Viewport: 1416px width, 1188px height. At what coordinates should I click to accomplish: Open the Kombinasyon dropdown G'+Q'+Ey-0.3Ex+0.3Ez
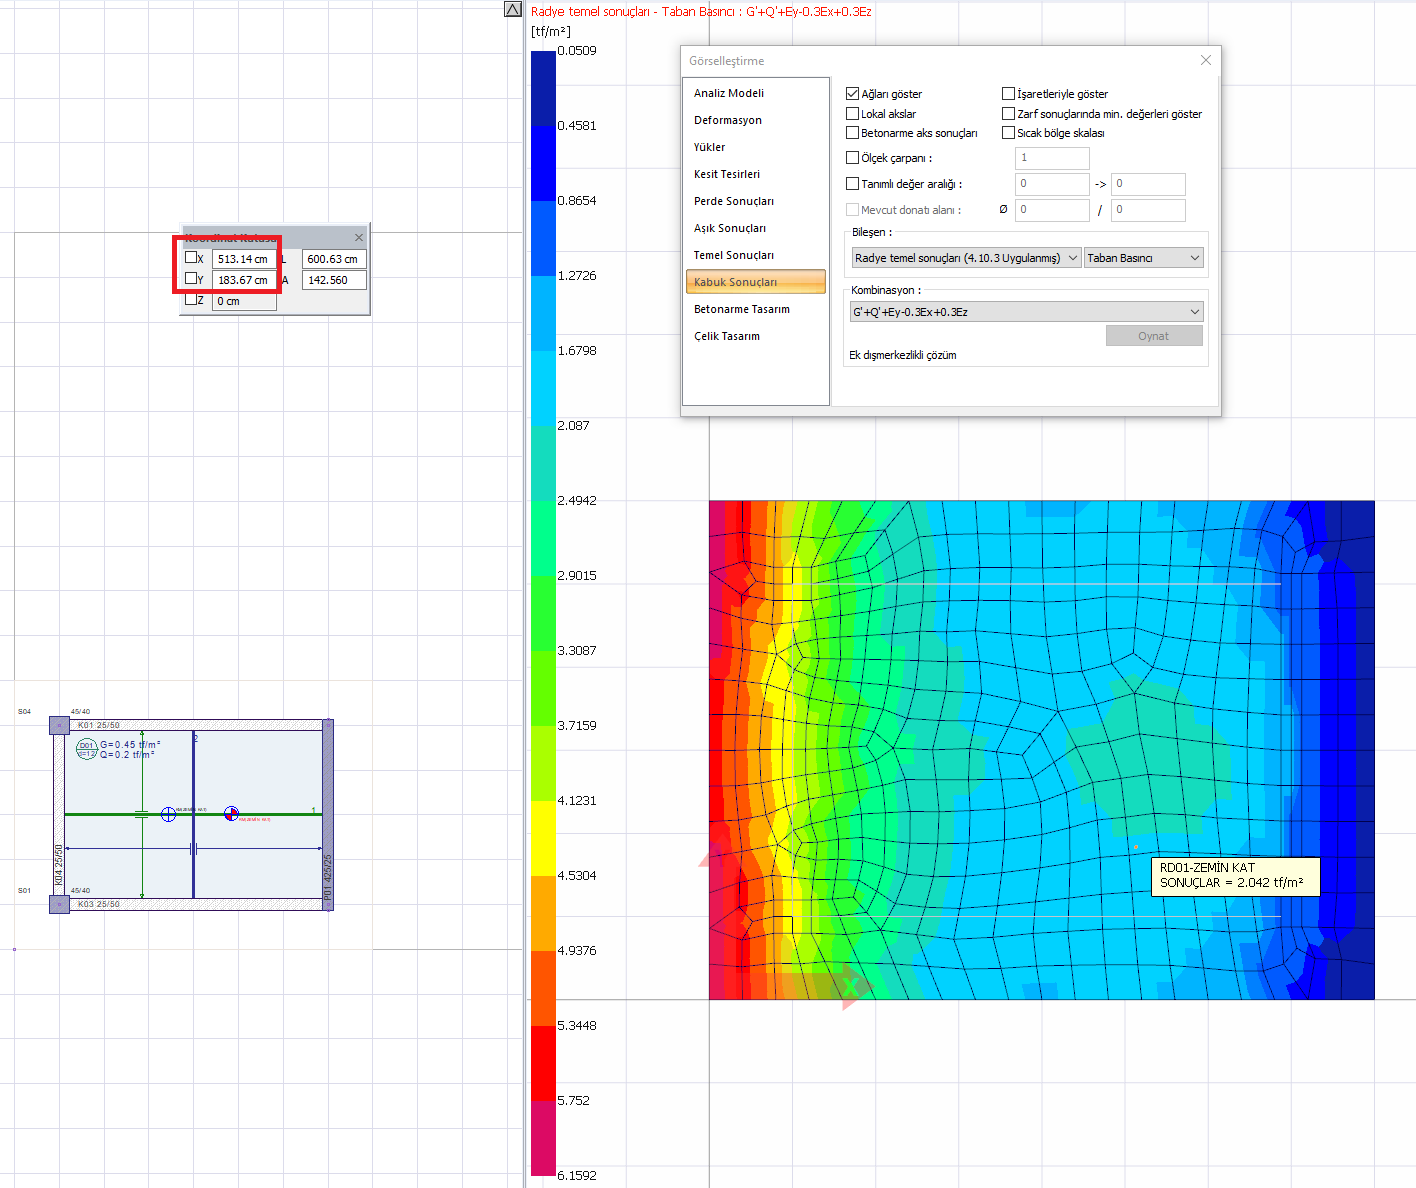click(1026, 312)
